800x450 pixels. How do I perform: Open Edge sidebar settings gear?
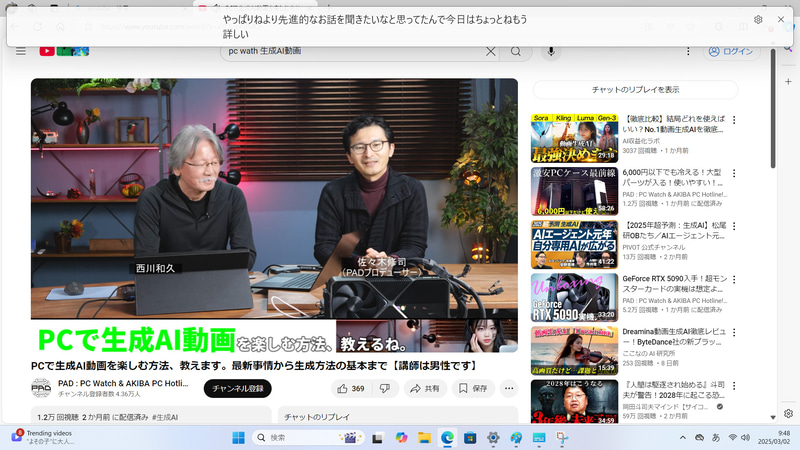coord(788,414)
